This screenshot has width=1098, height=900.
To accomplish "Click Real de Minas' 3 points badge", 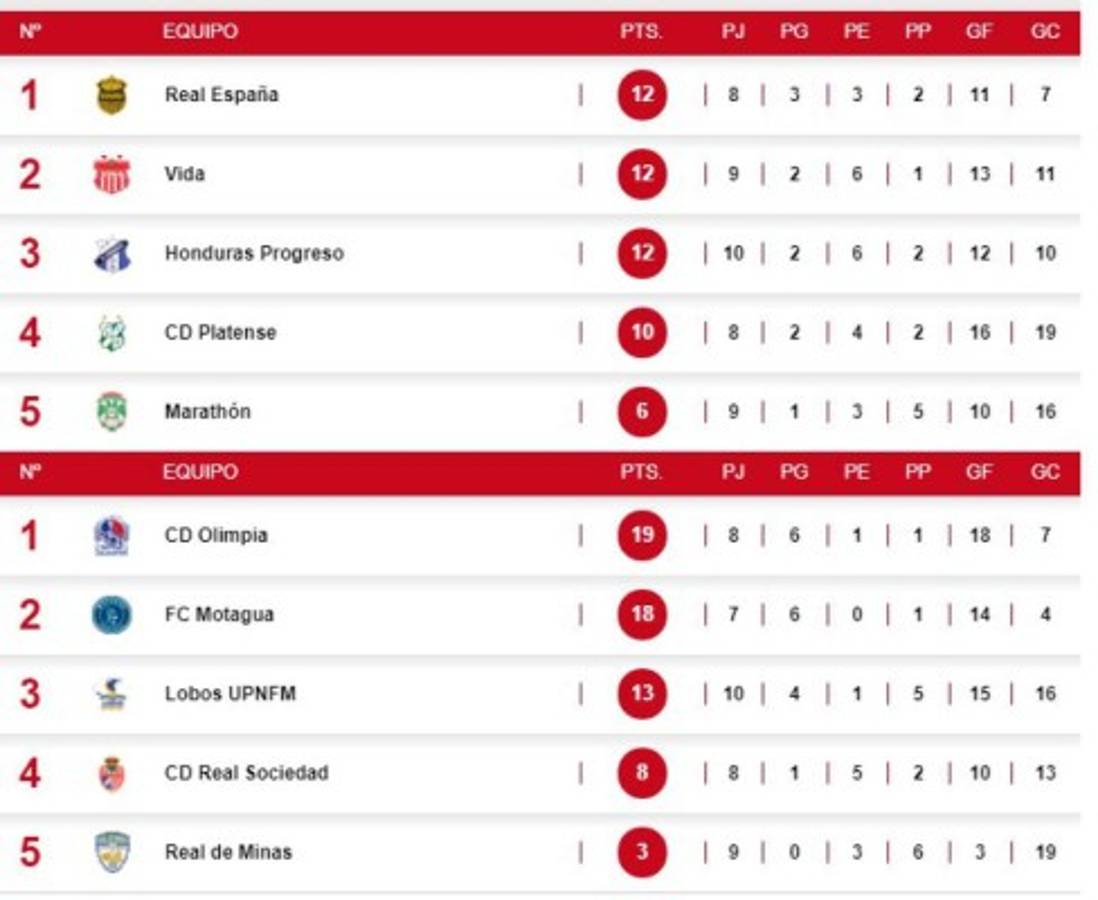I will click(x=642, y=852).
